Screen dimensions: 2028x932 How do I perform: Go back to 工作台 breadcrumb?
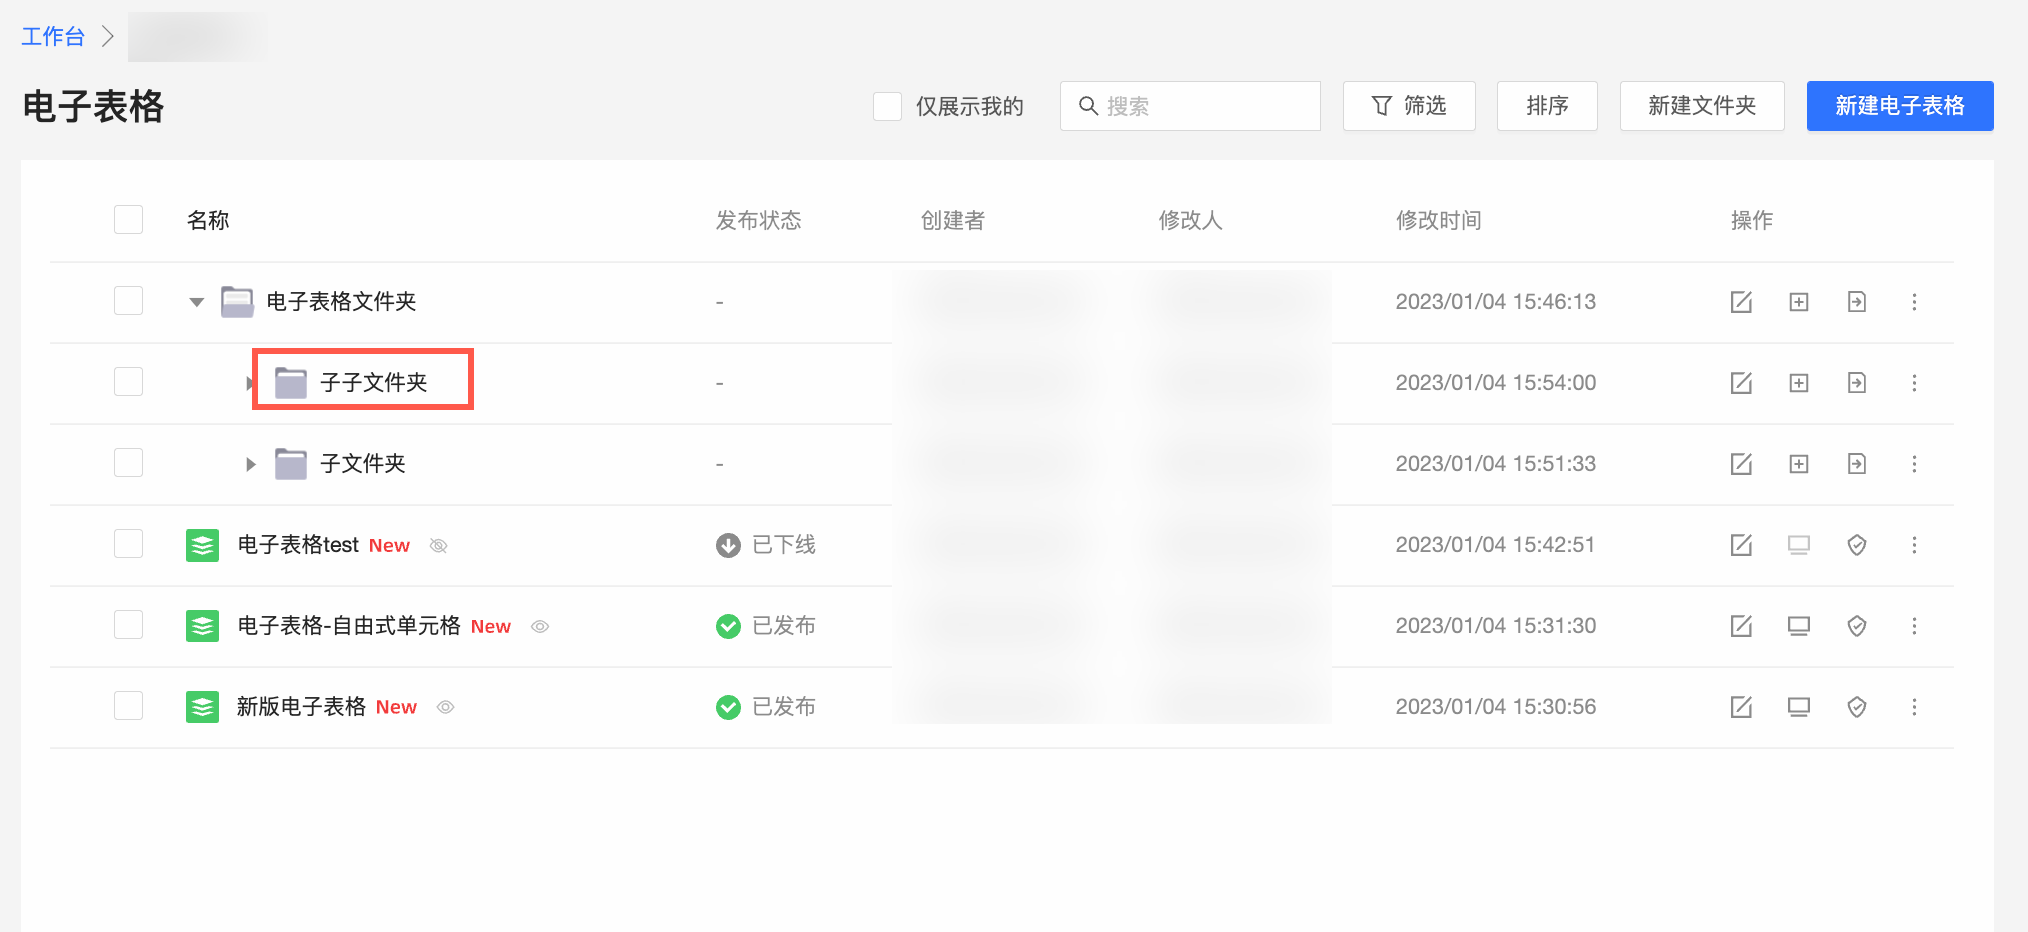coord(53,37)
